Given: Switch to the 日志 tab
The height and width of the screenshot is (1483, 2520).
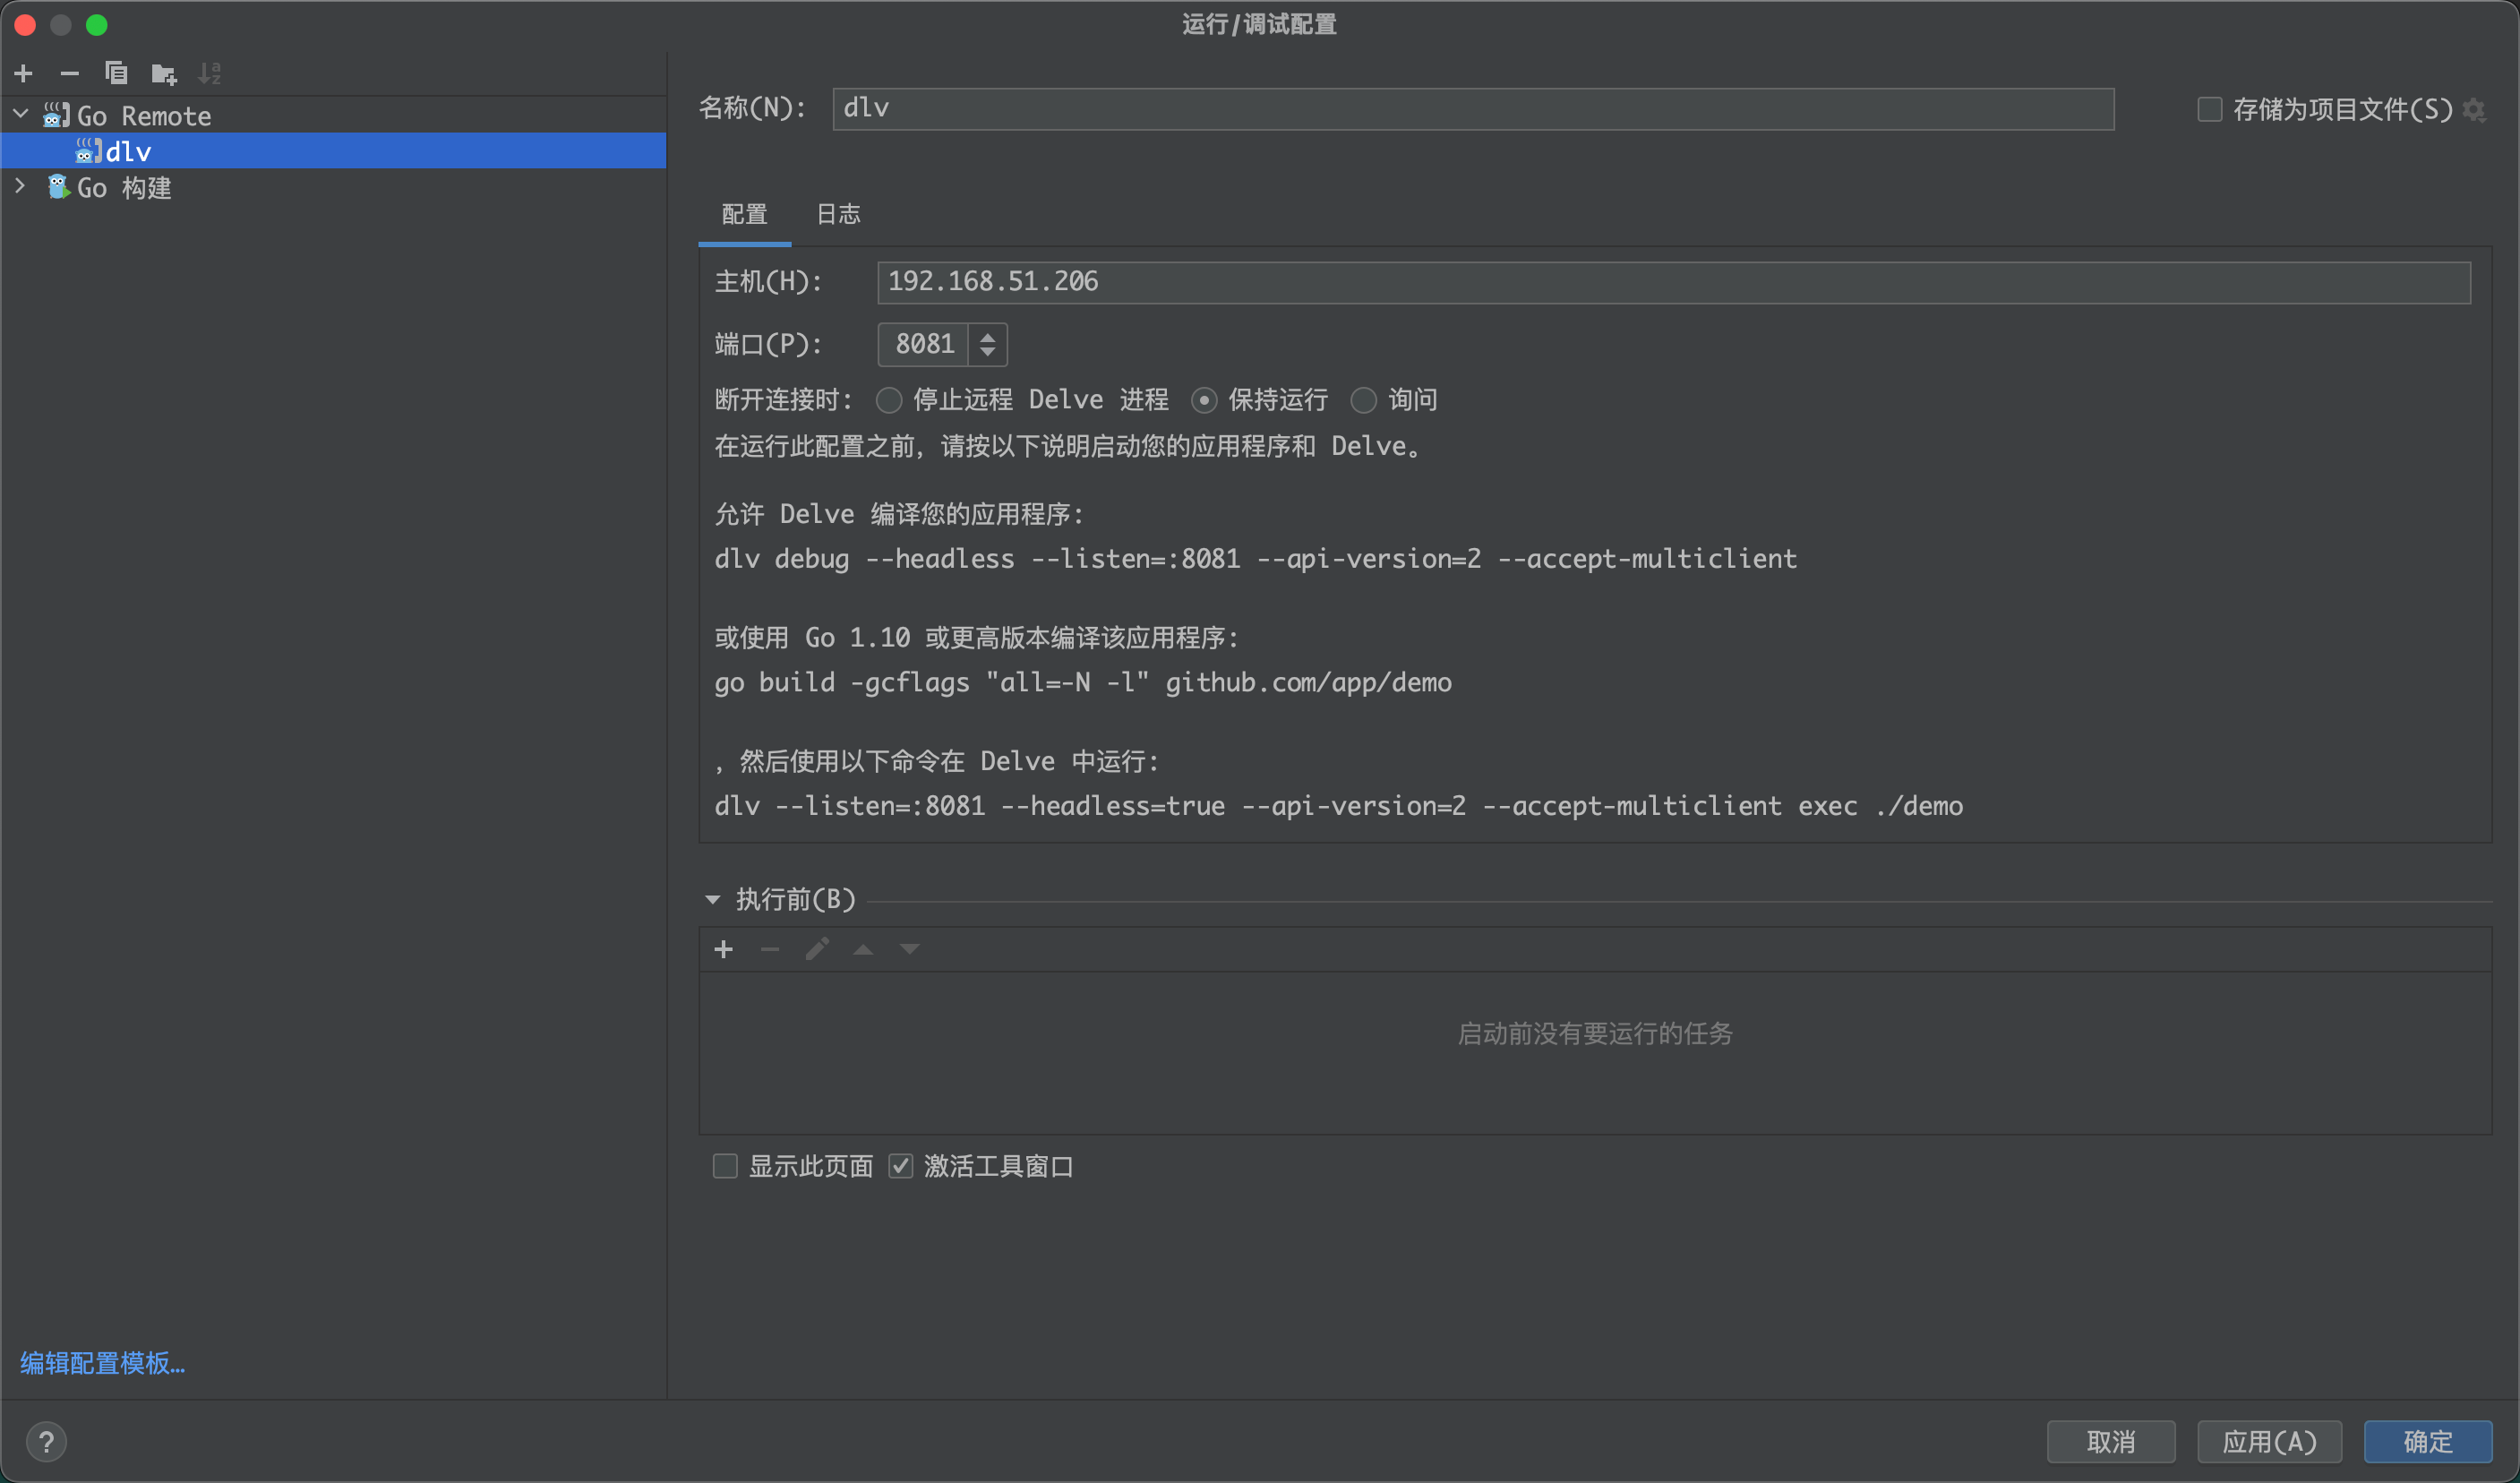Looking at the screenshot, I should point(837,214).
